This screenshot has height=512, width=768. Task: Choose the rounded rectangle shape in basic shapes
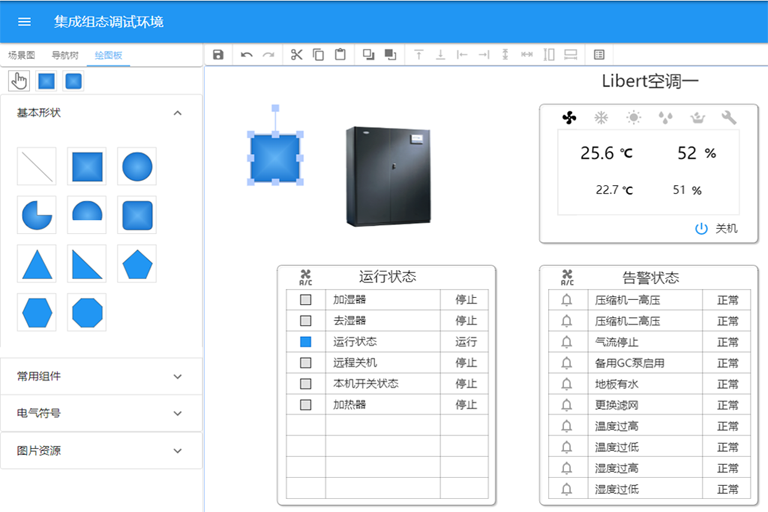click(x=137, y=215)
